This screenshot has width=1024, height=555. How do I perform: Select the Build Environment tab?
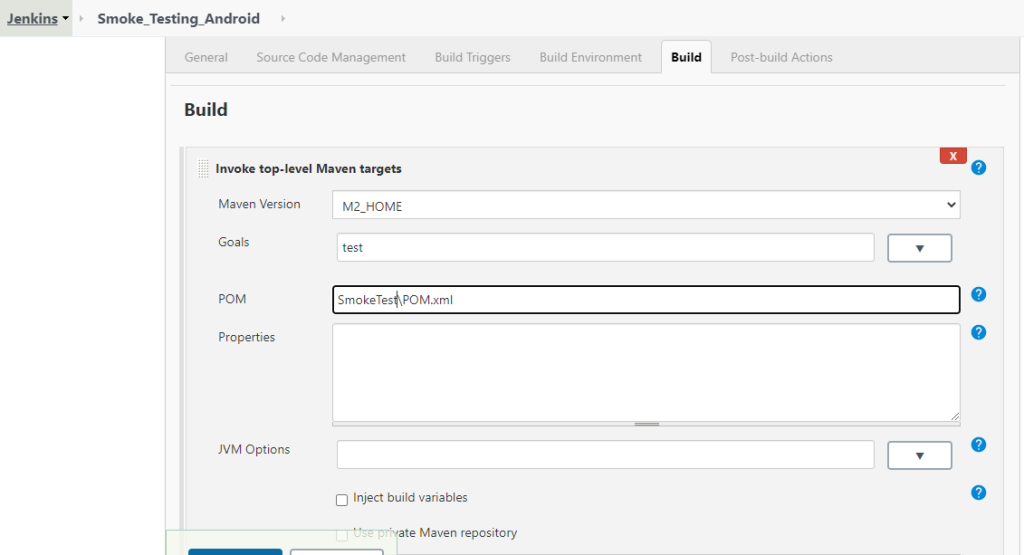[590, 57]
